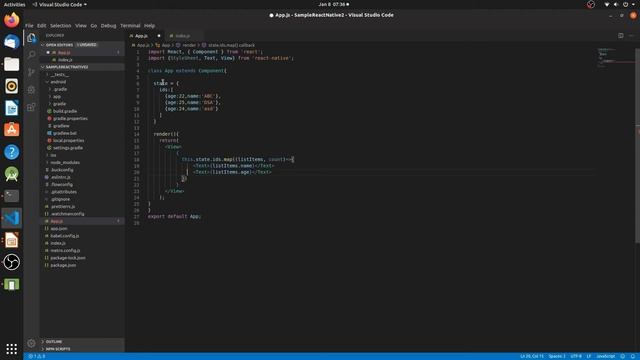Open notifications bell in status bar
The width and height of the screenshot is (640, 360).
633,356
